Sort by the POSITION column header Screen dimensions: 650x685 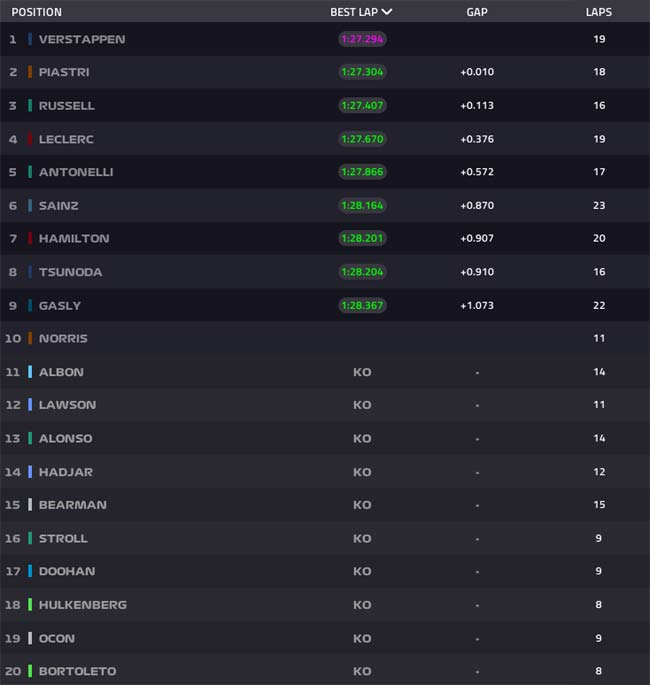click(x=37, y=12)
